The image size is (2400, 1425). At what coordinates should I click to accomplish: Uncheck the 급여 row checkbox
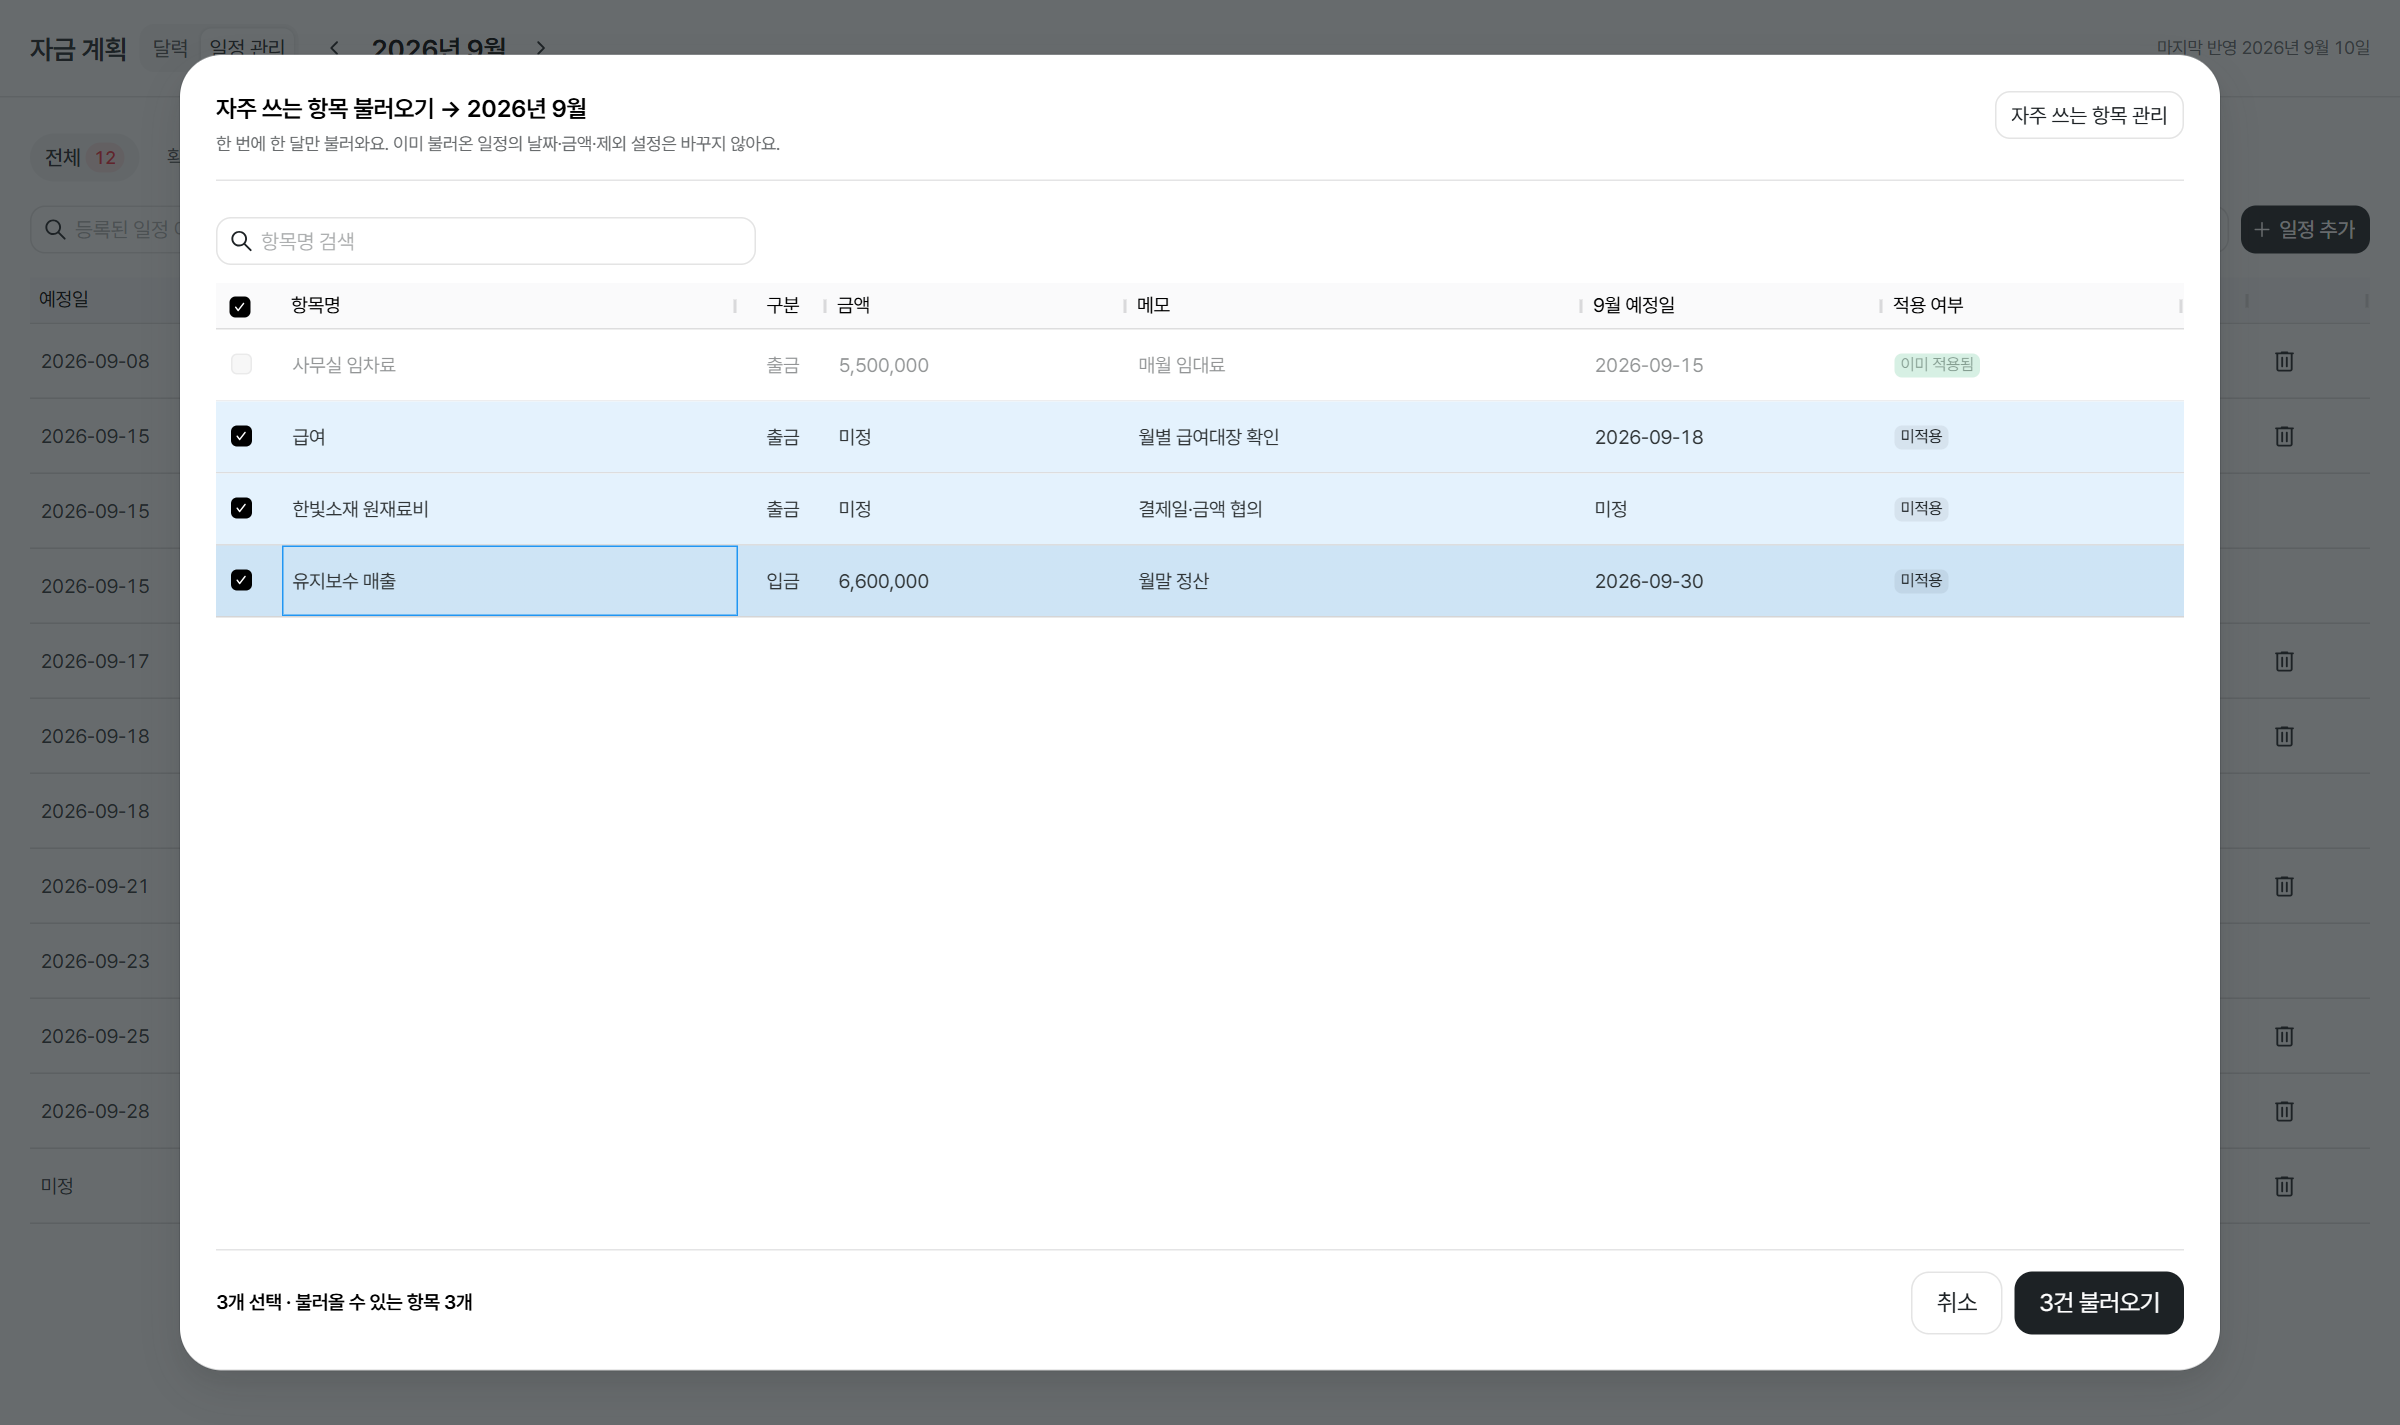pos(241,436)
